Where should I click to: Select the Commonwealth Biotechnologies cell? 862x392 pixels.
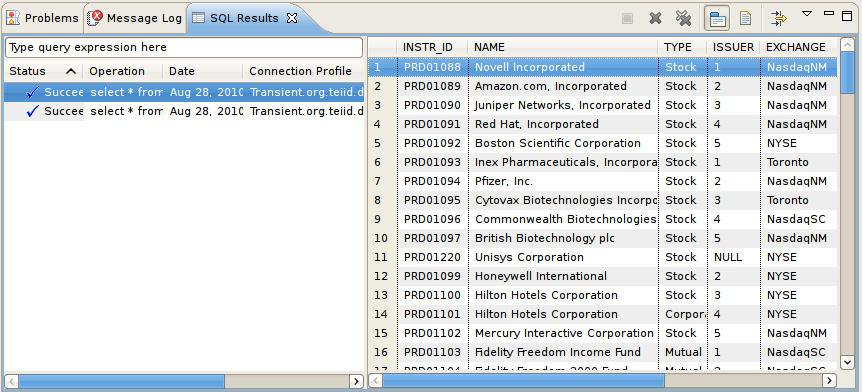563,219
